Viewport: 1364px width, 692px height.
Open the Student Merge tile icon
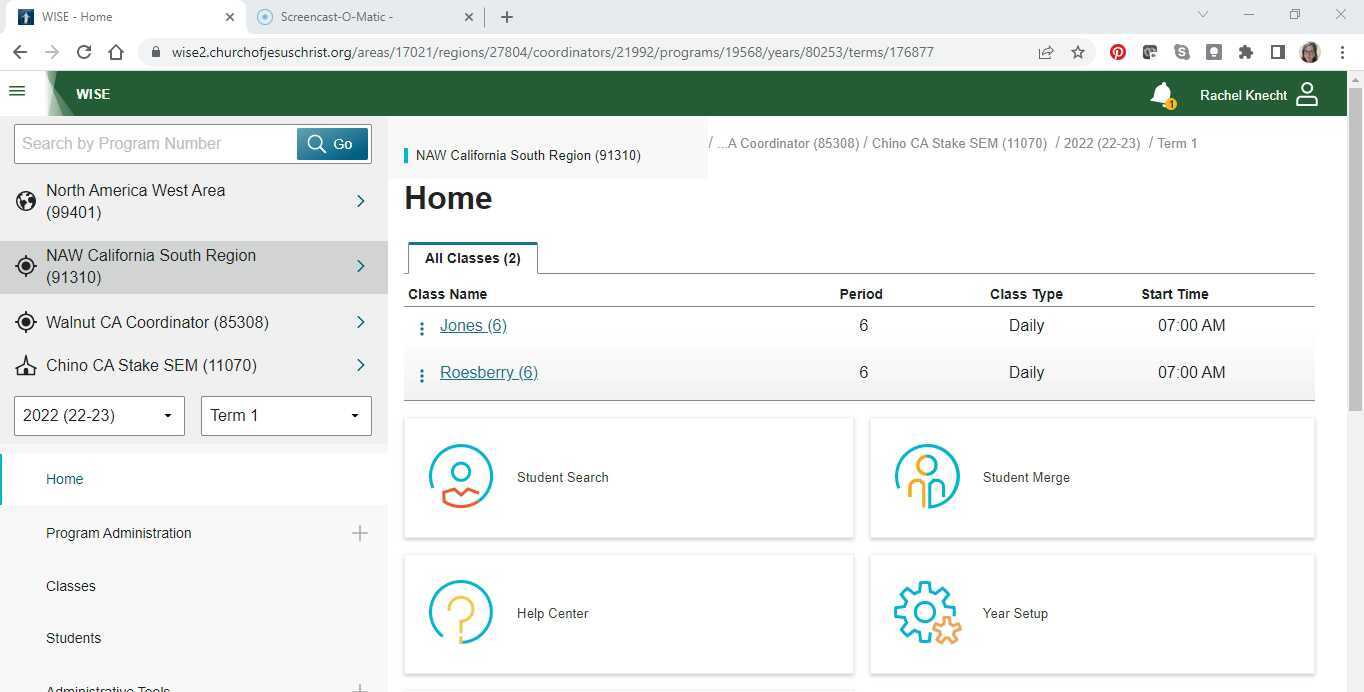click(927, 477)
